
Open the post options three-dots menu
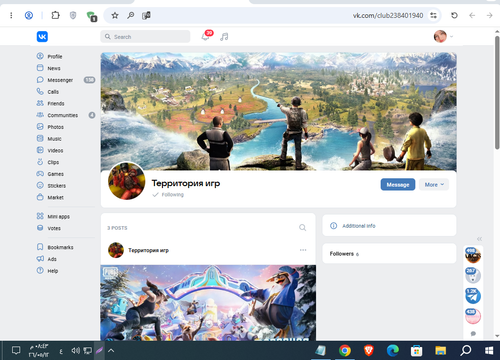point(303,250)
